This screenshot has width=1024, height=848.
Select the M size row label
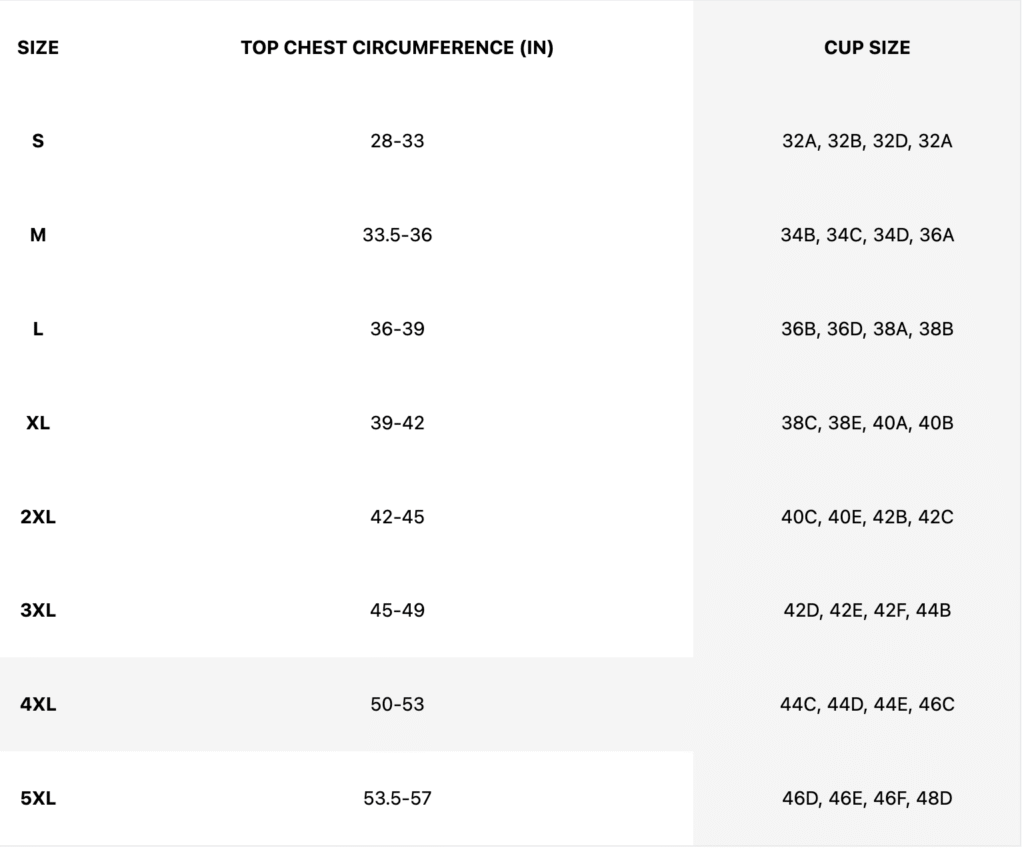pos(38,235)
